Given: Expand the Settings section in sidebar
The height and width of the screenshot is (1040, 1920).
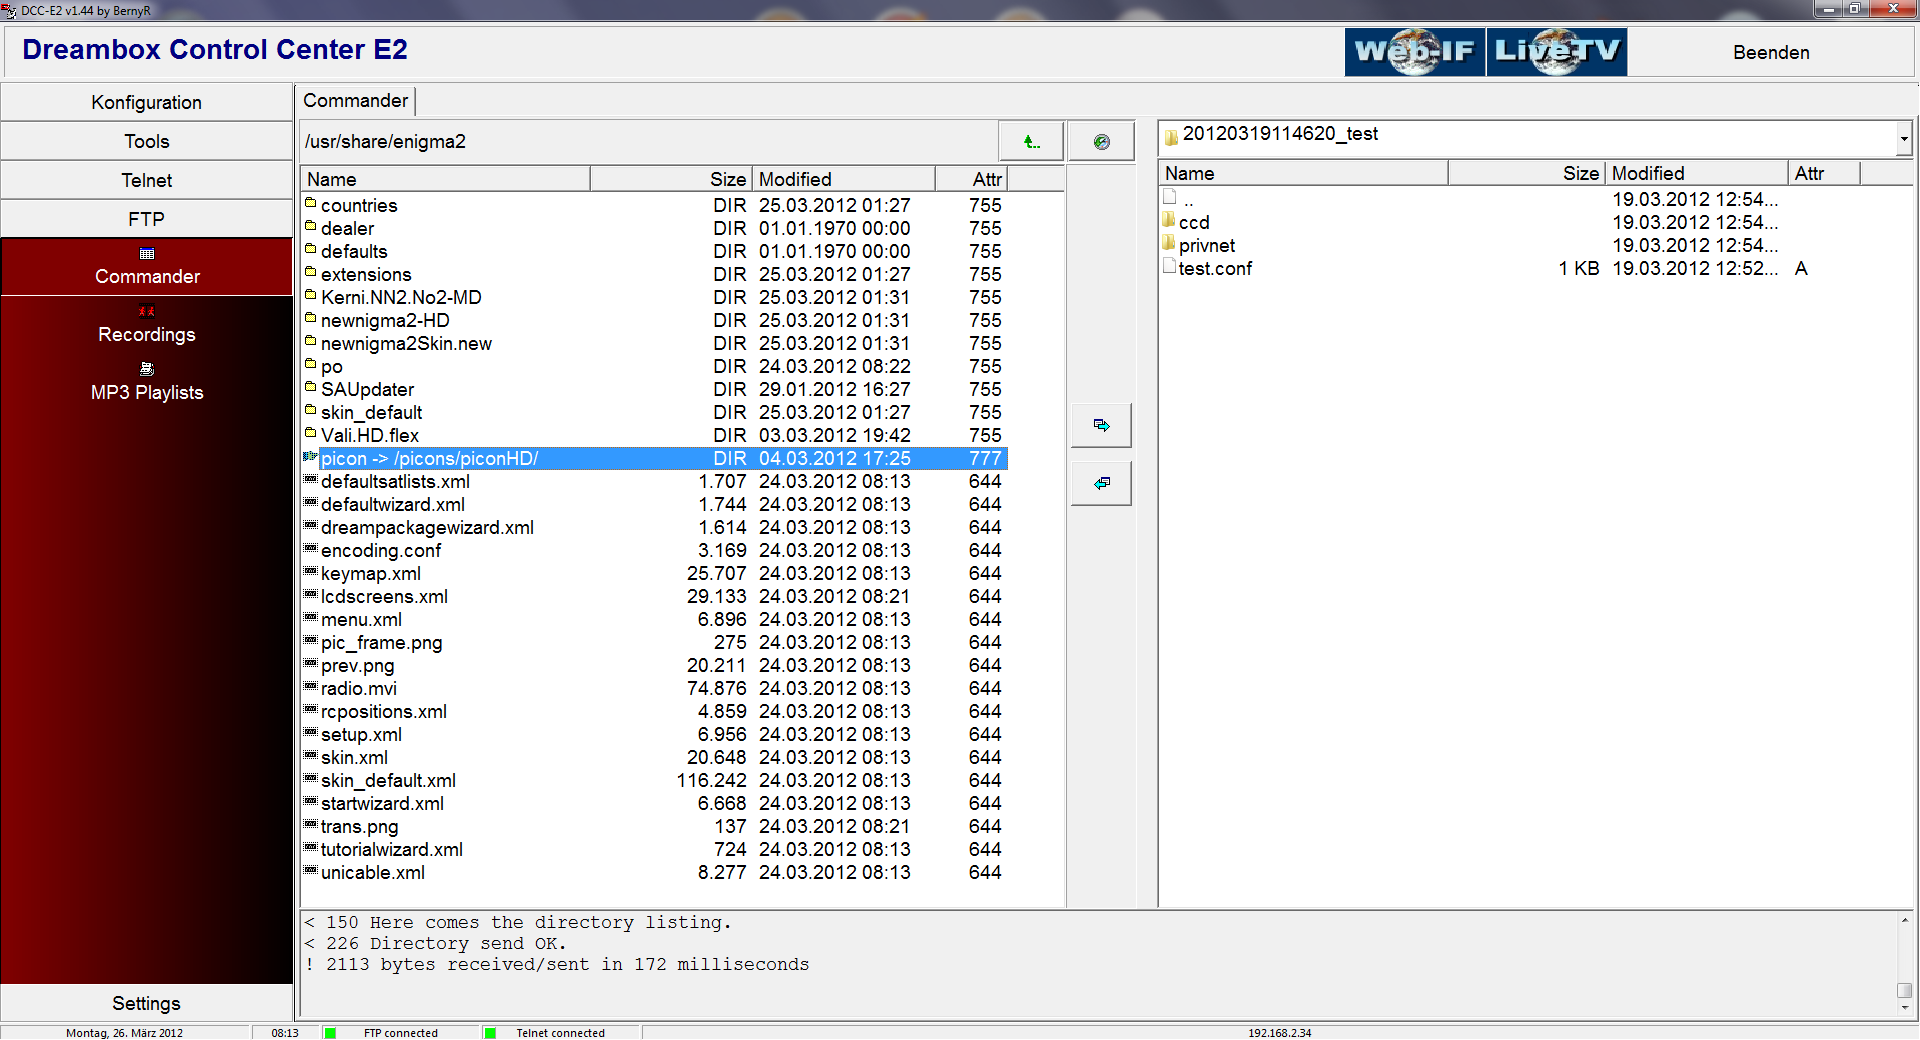Looking at the screenshot, I should (x=146, y=1003).
